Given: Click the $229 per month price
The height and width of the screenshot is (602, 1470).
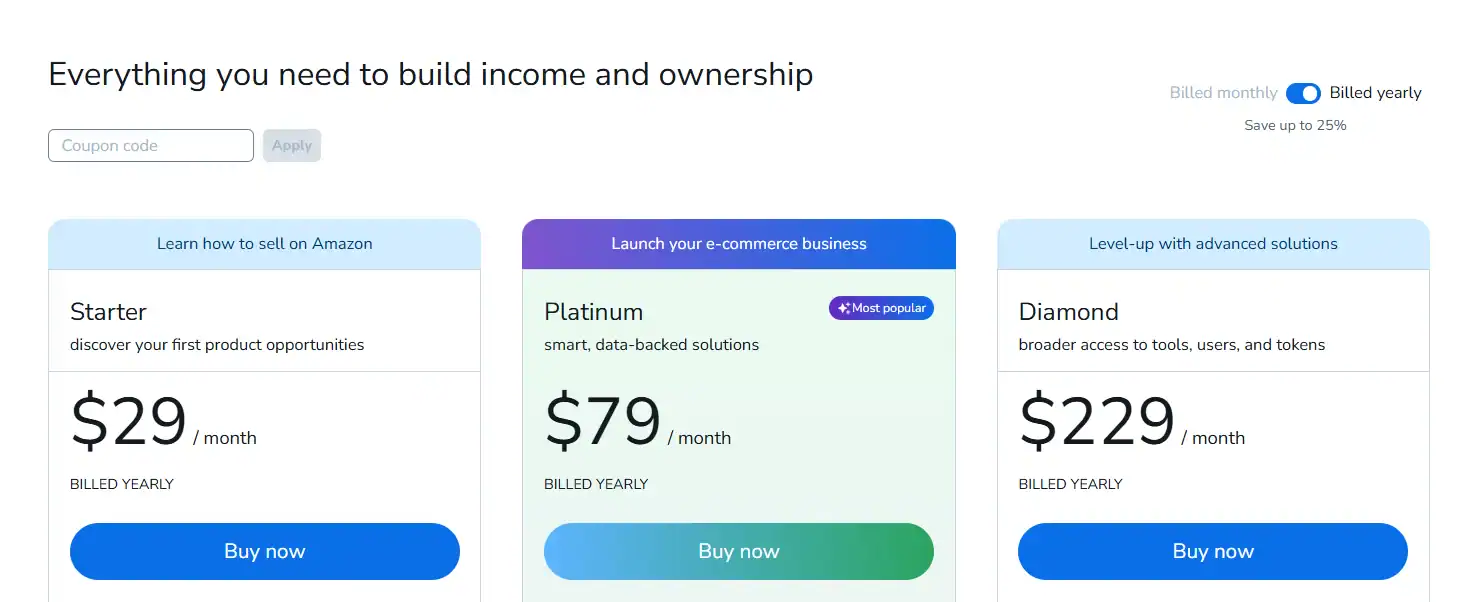Looking at the screenshot, I should (1098, 422).
